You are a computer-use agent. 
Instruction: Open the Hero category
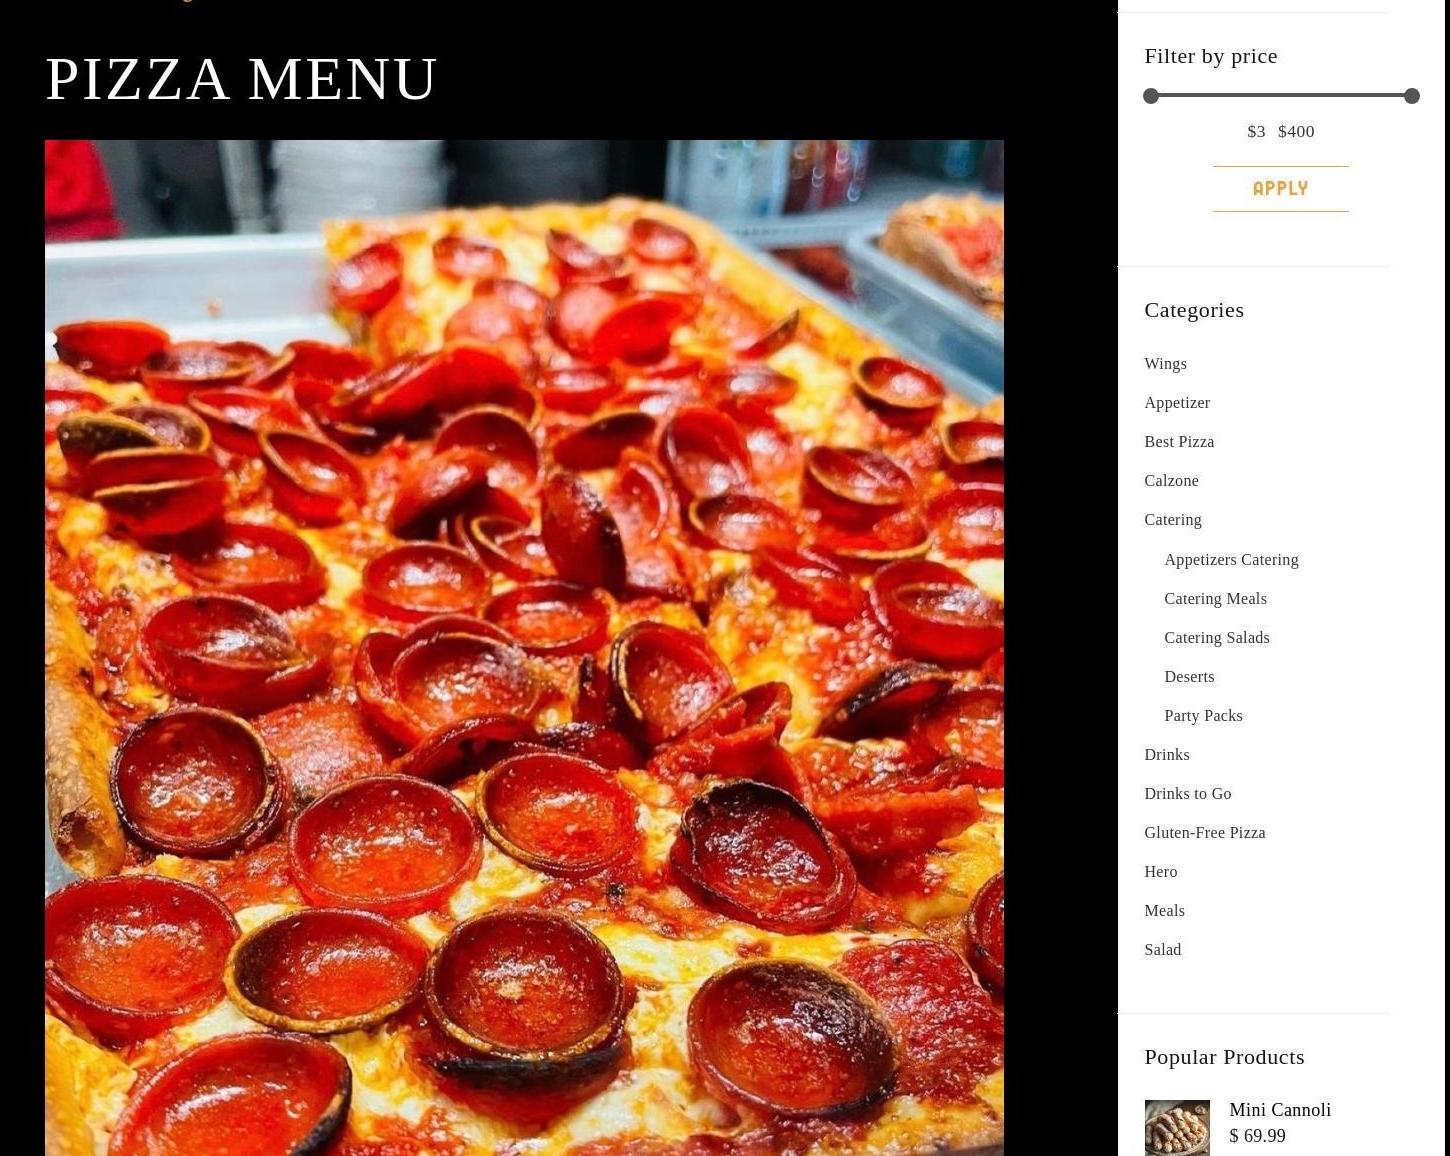pos(1160,872)
